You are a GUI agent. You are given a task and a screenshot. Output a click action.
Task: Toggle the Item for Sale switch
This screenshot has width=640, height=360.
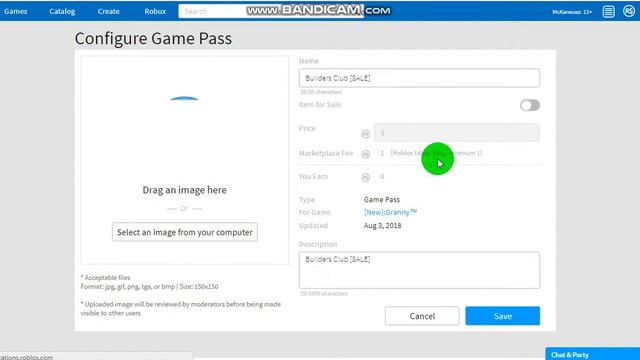click(x=530, y=105)
